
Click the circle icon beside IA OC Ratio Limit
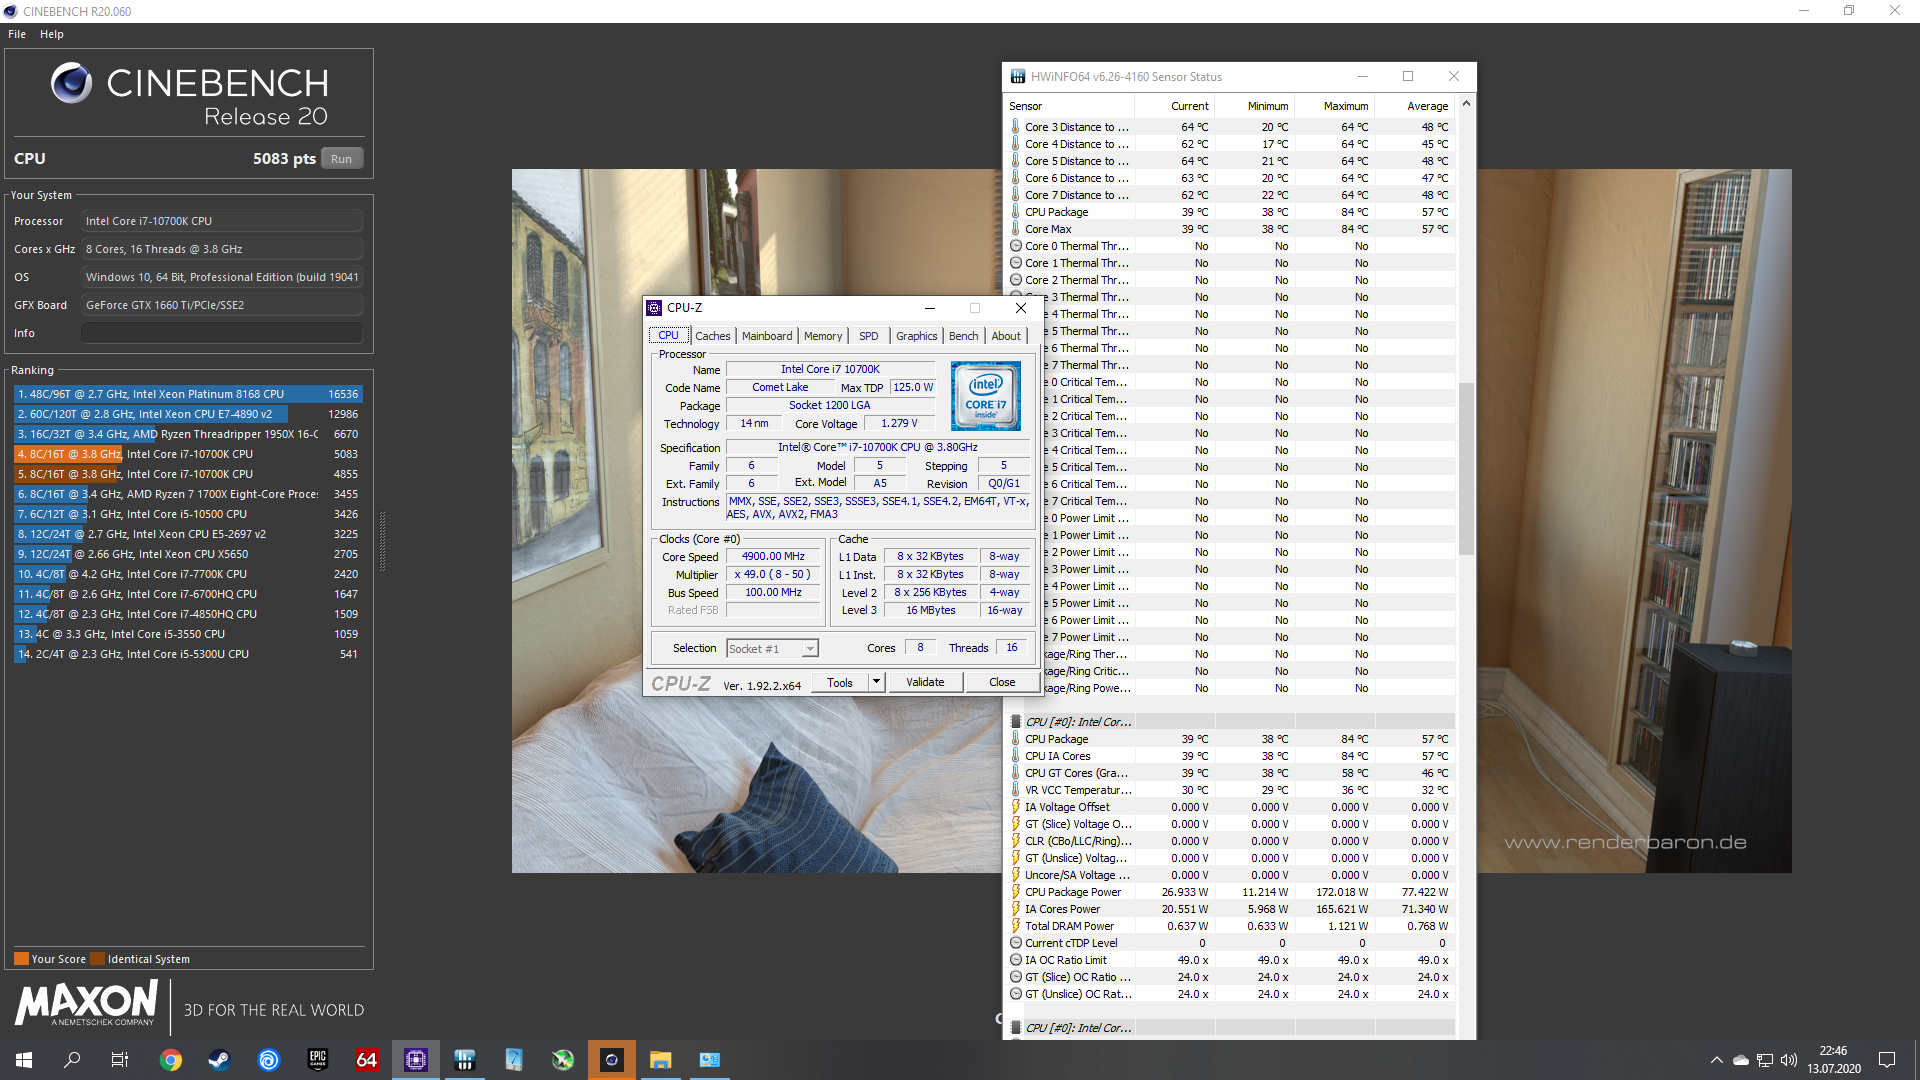click(1016, 960)
